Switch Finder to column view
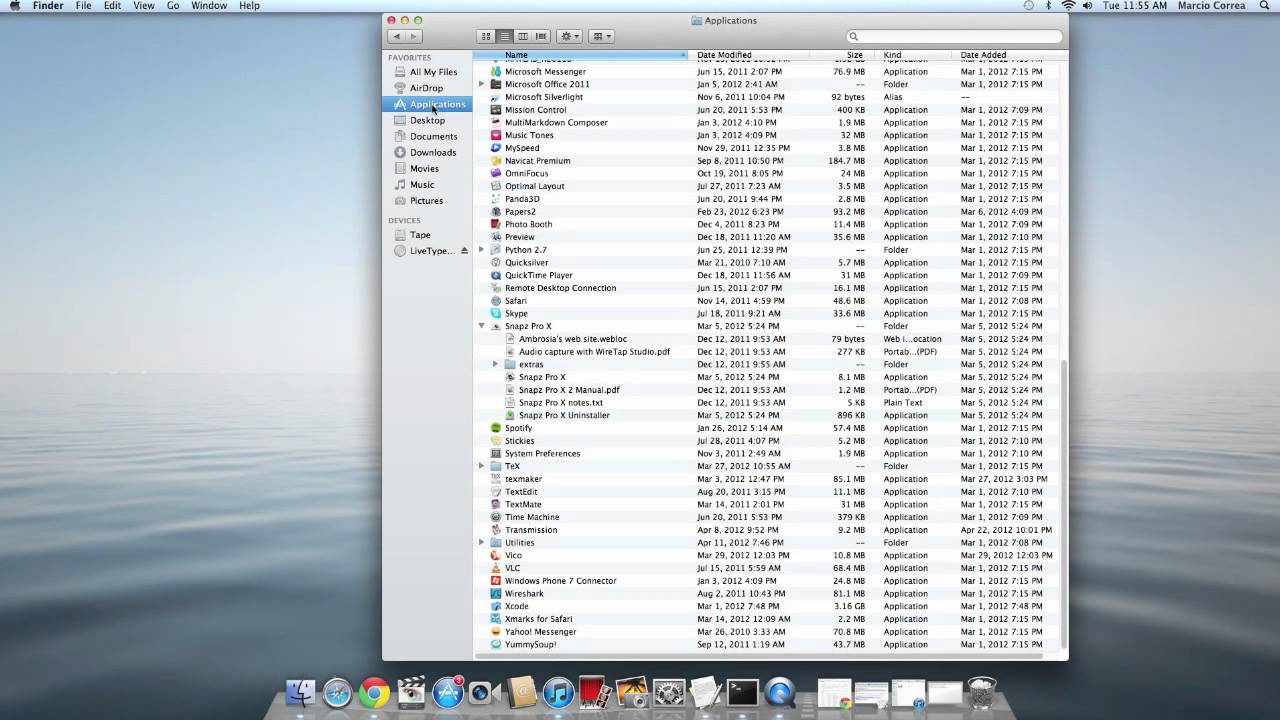This screenshot has width=1280, height=720. (x=522, y=36)
